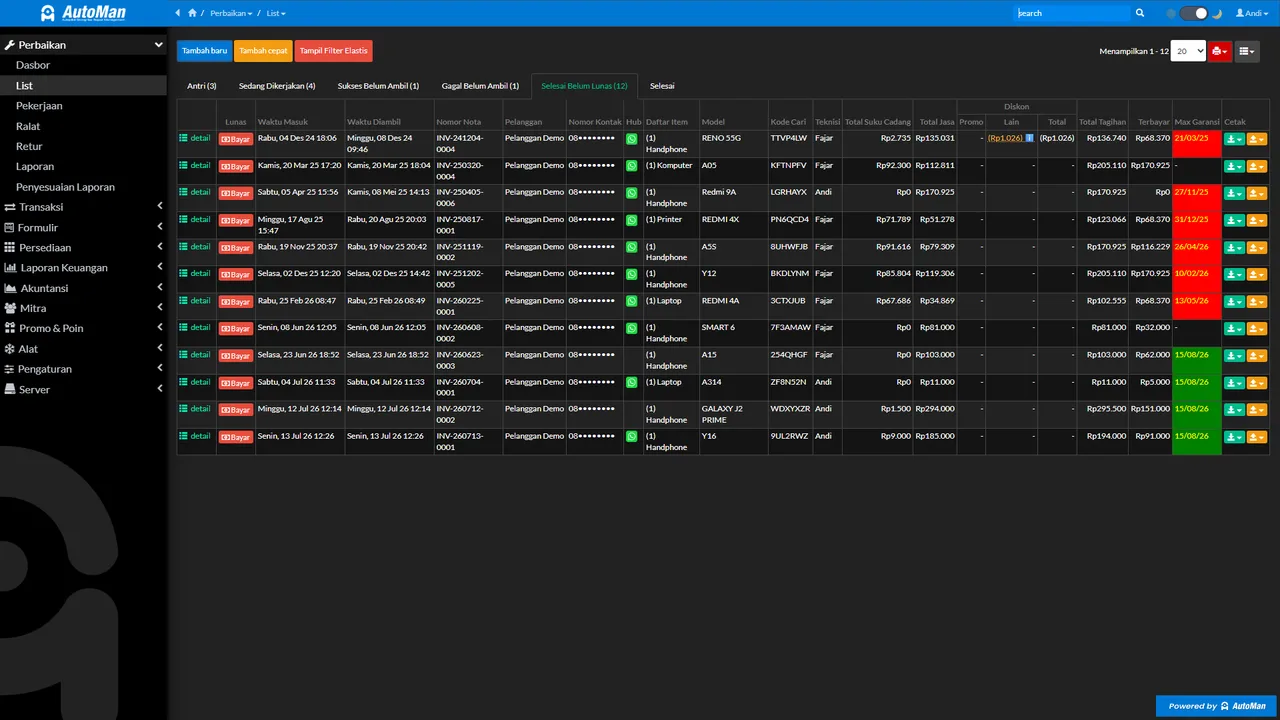Viewport: 1280px width, 720px height.
Task: Switch to the Antri (3) tab
Action: (202, 86)
